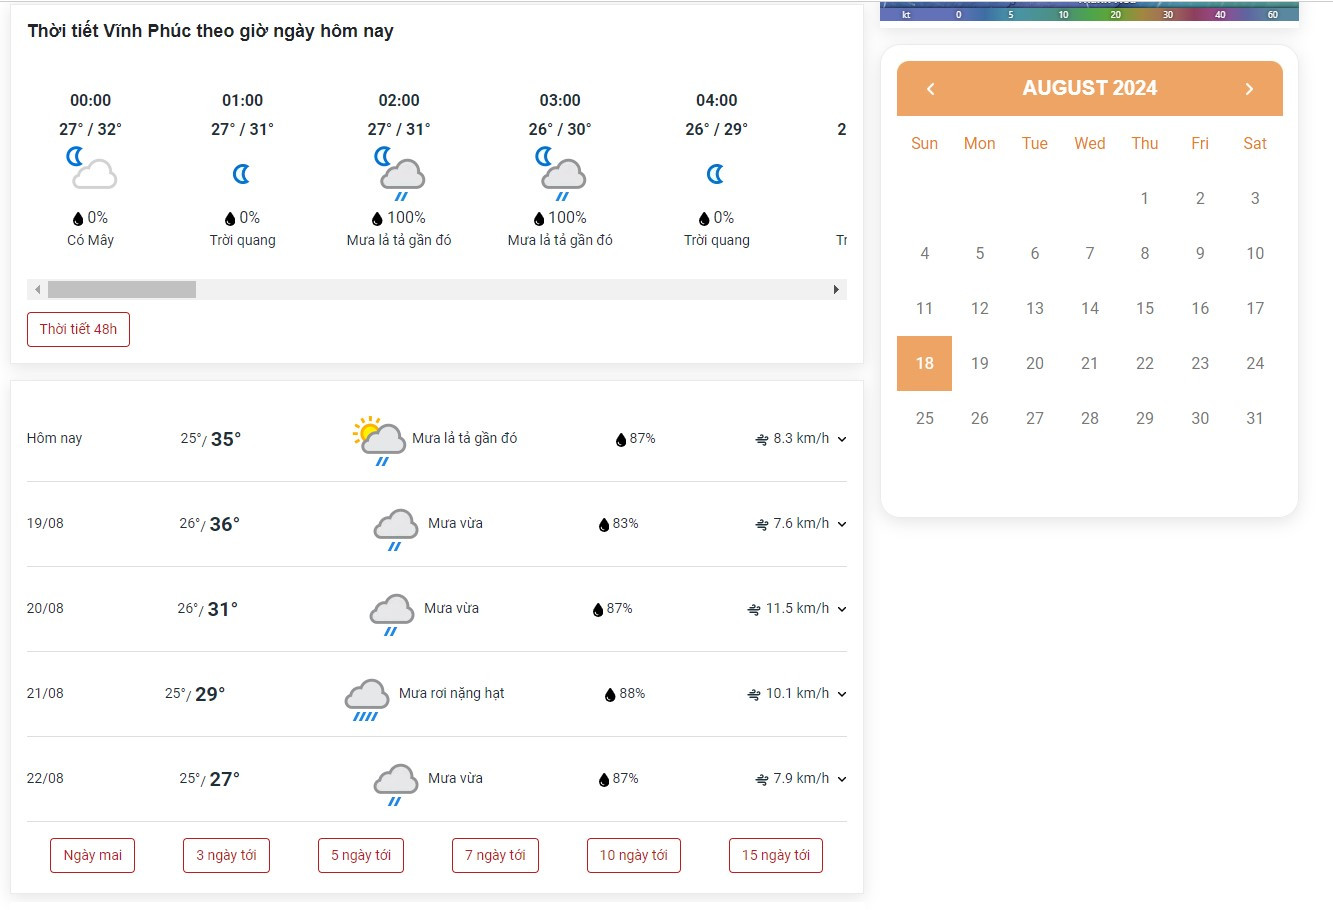Open the Ngày mai forecast
The image size is (1333, 910).
point(93,855)
